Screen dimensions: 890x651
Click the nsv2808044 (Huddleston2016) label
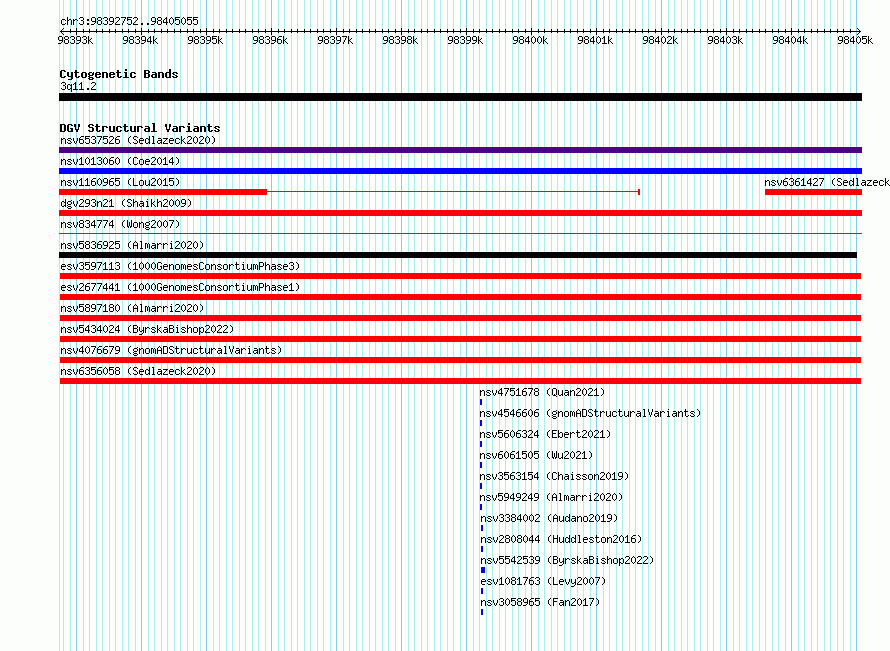[x=561, y=539]
